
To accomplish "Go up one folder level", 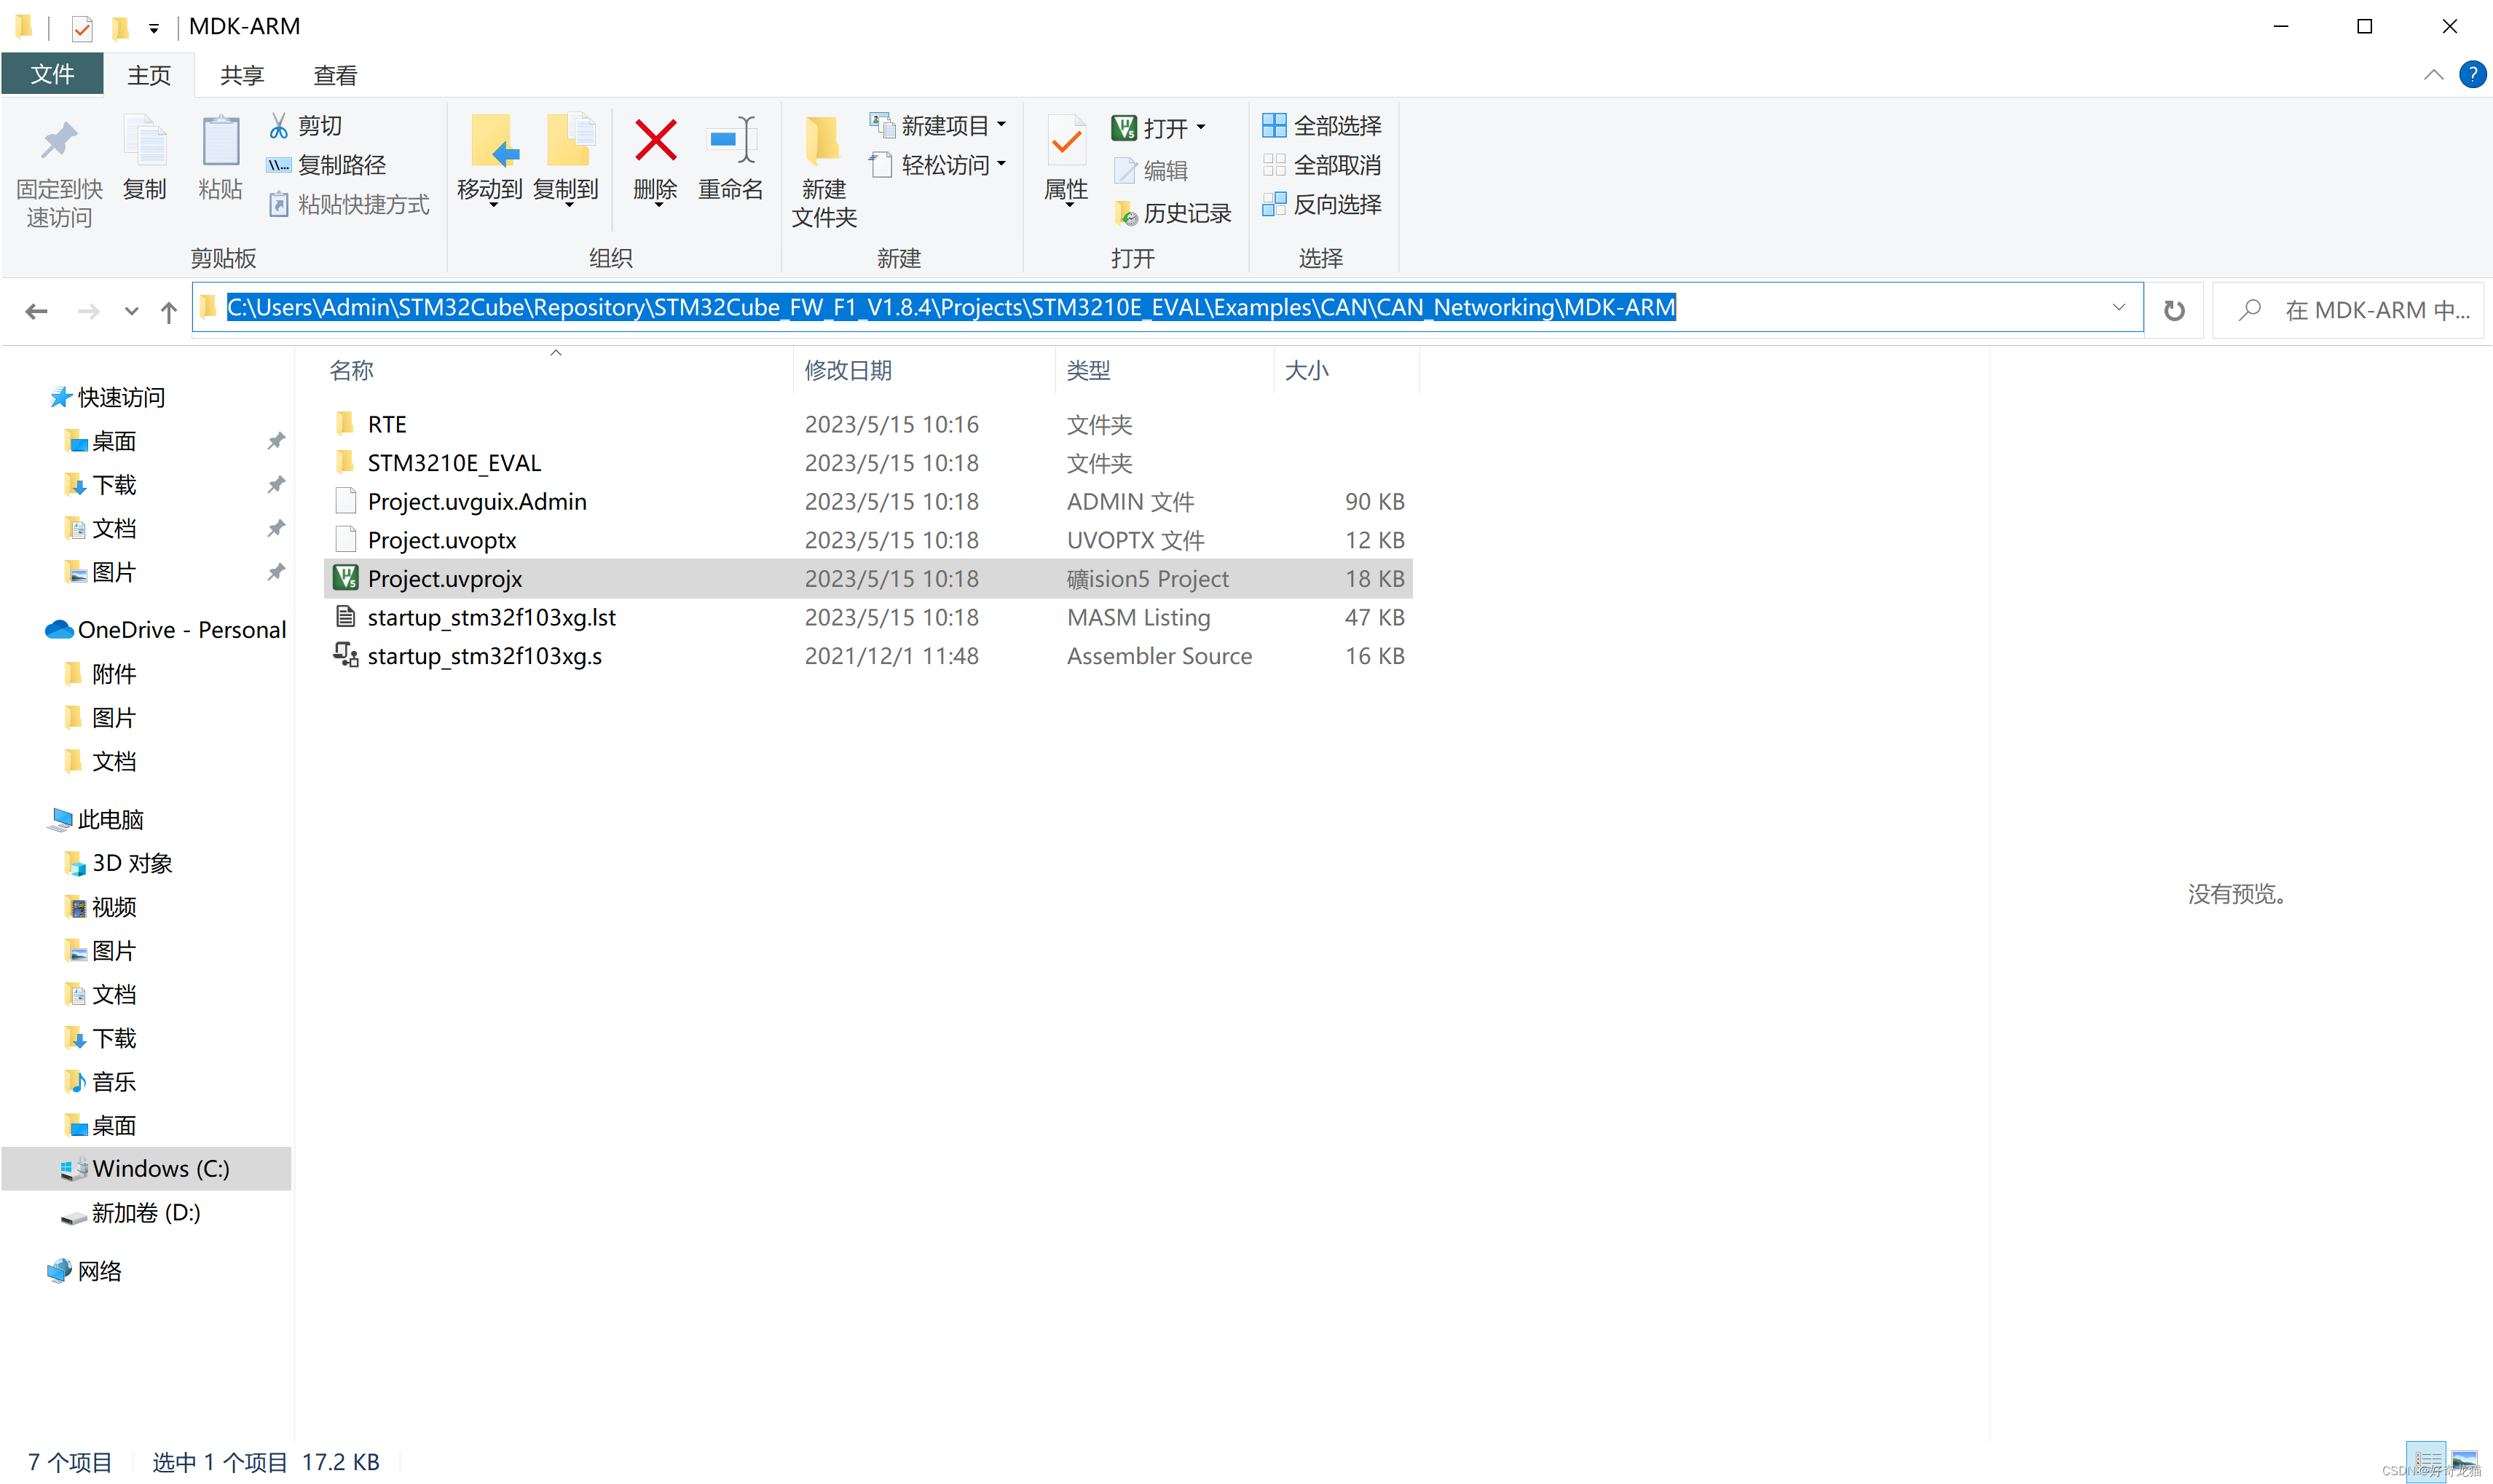I will tap(169, 311).
